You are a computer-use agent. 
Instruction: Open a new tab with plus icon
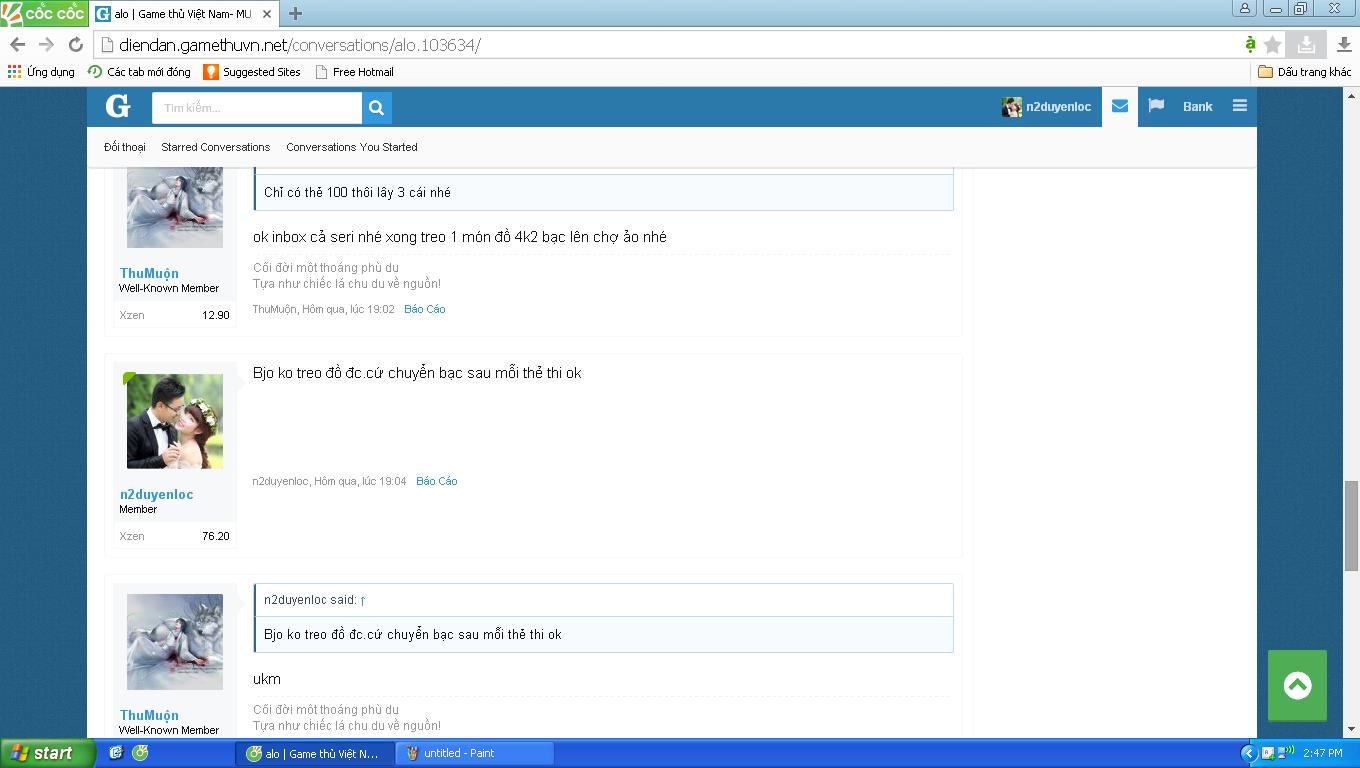pos(295,14)
